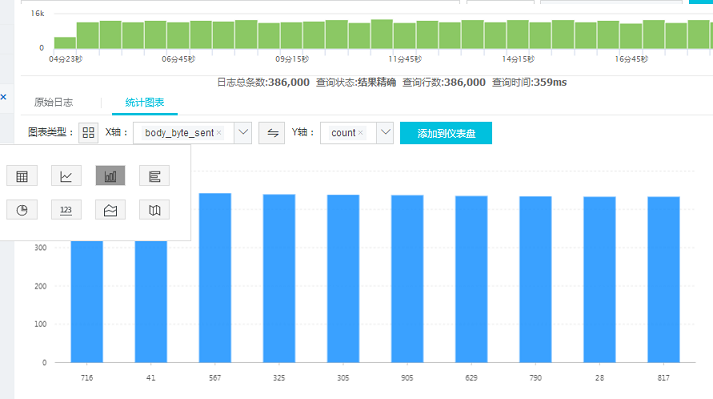Select the table chart type icon

[x=22, y=176]
